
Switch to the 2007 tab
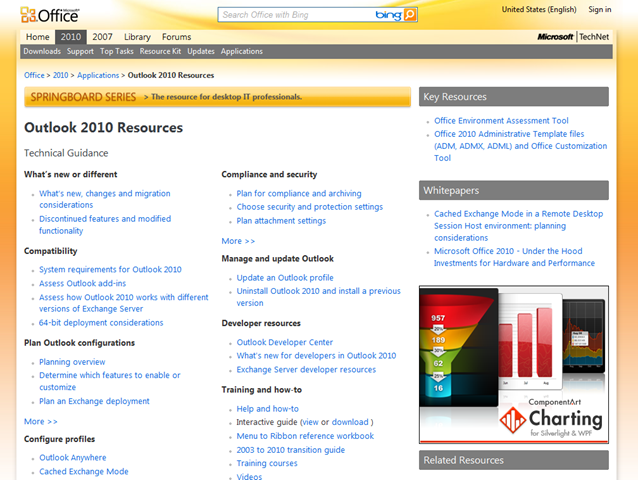102,37
